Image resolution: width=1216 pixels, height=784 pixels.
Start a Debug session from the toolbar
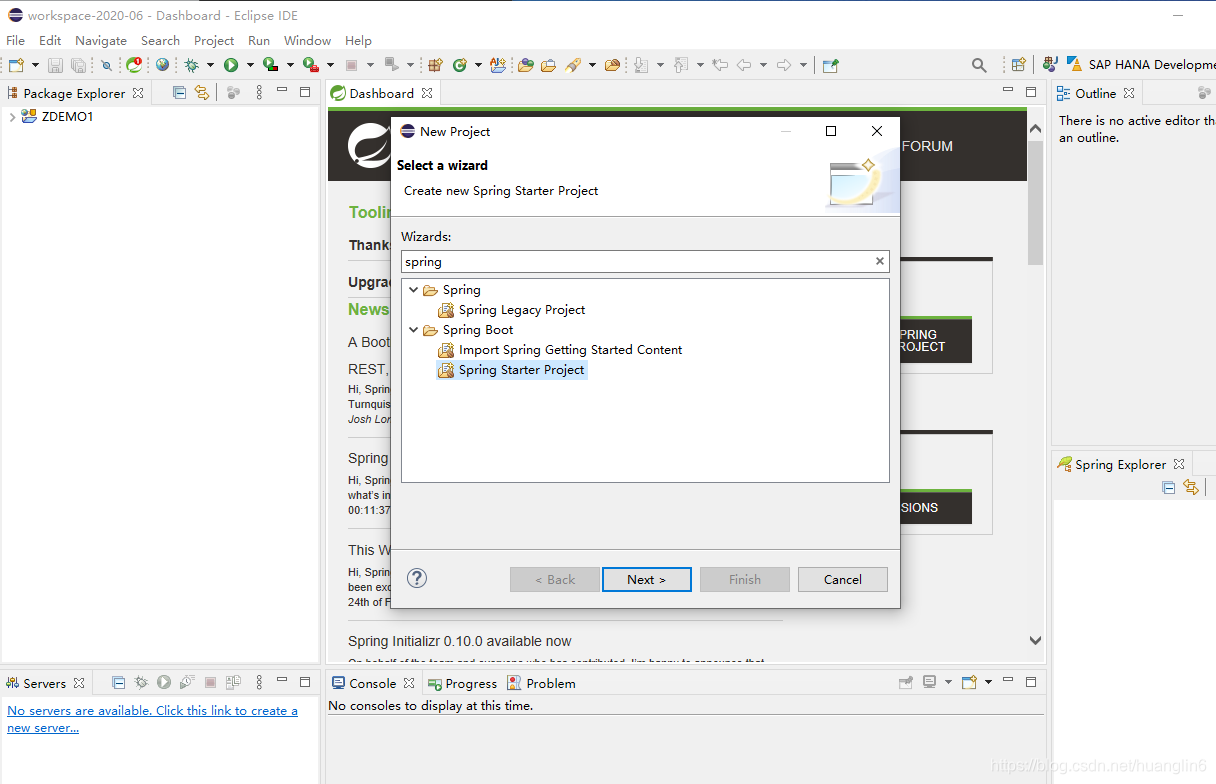click(x=193, y=65)
